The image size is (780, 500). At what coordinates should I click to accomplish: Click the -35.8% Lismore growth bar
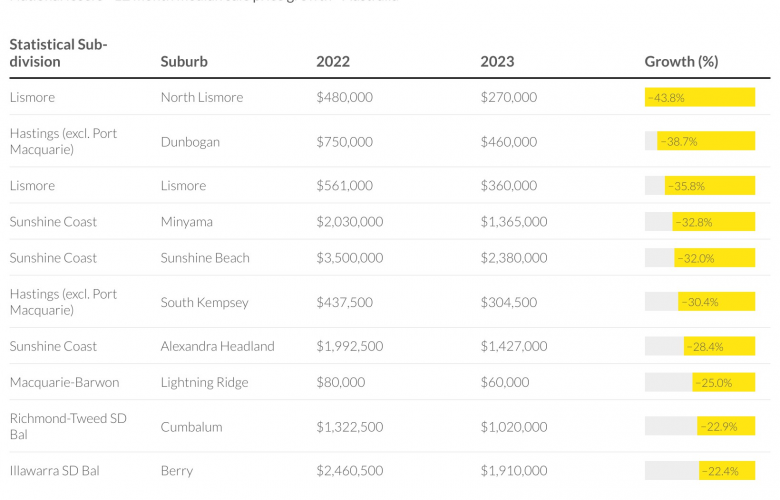[708, 186]
